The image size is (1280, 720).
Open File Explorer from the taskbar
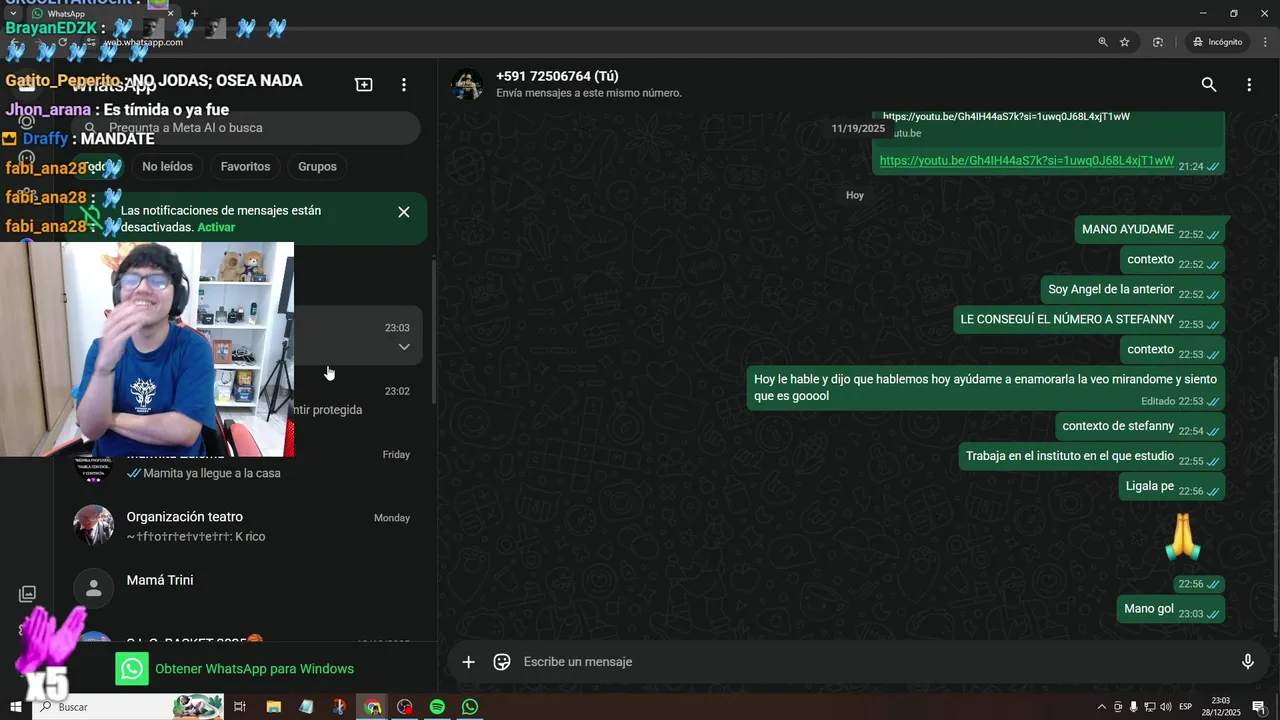pyautogui.click(x=273, y=707)
